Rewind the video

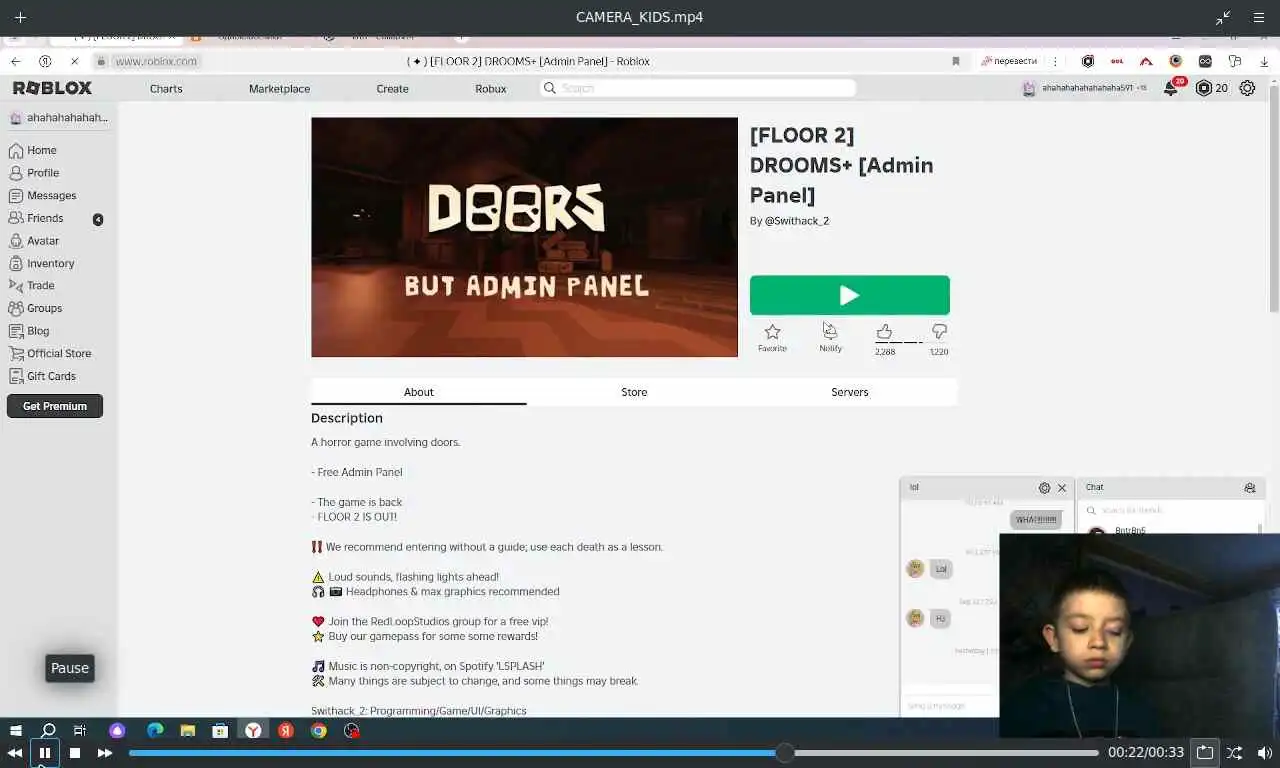coord(14,753)
